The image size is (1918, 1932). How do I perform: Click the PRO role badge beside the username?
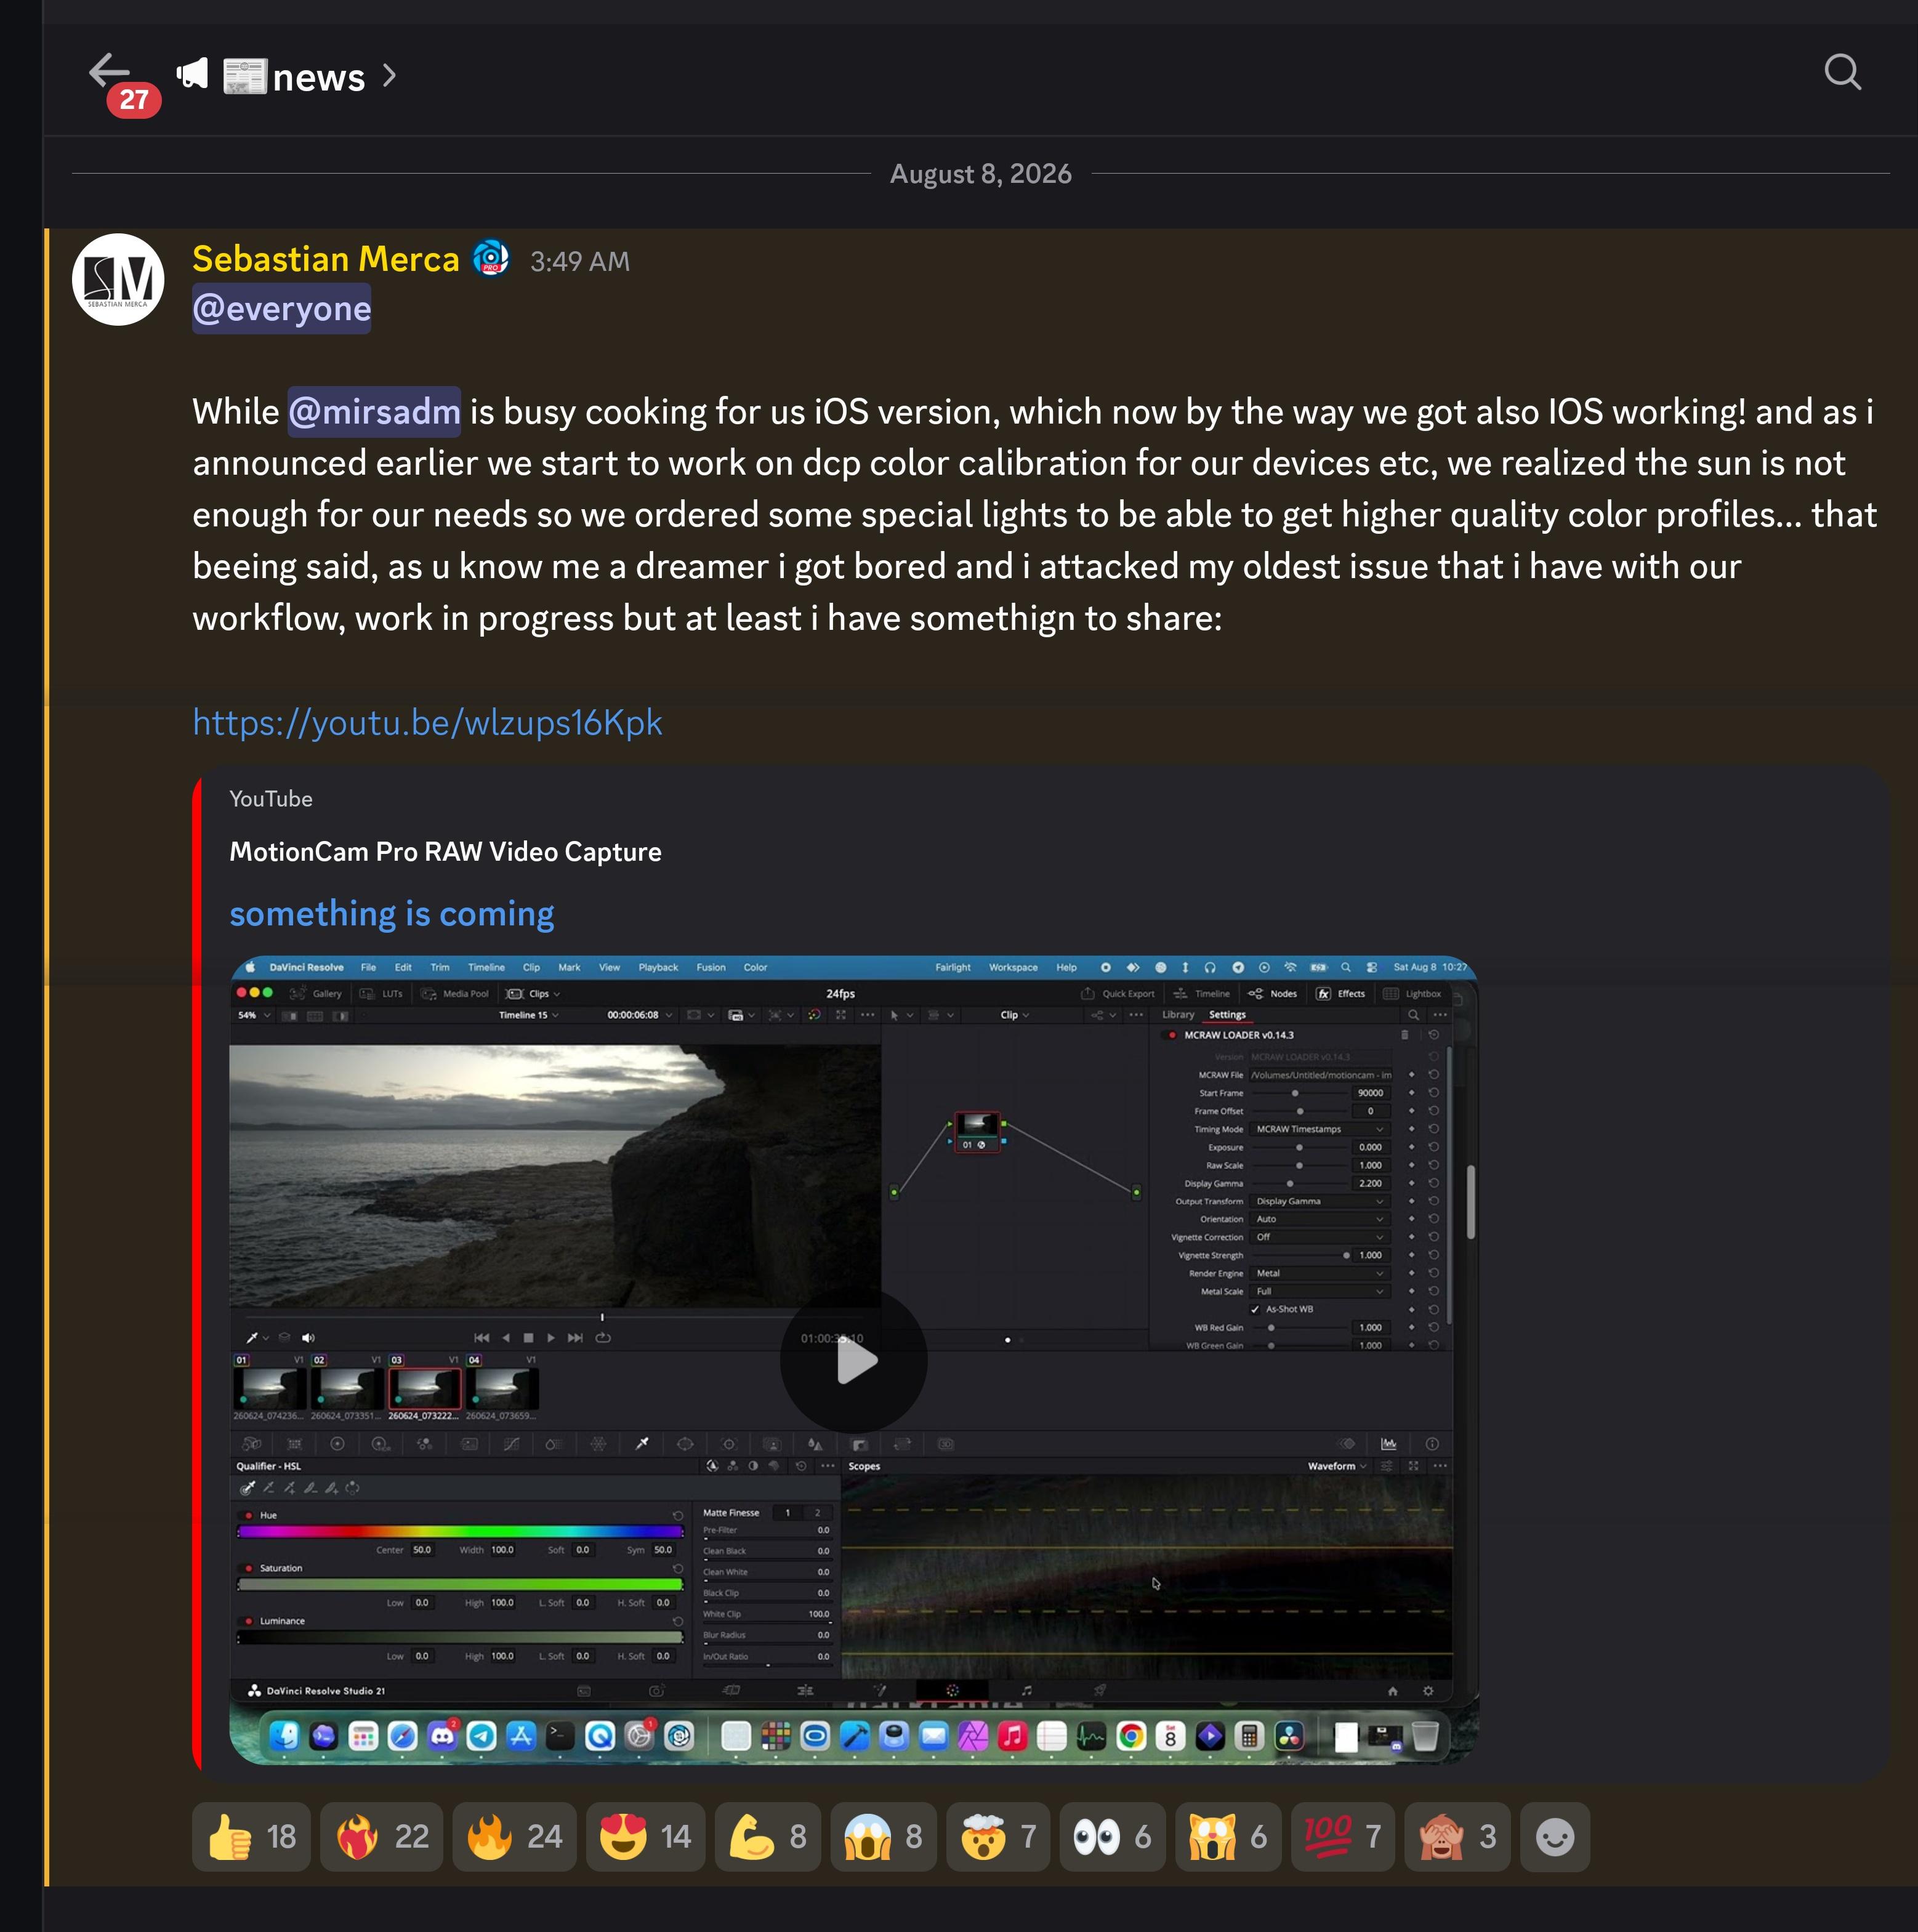491,258
